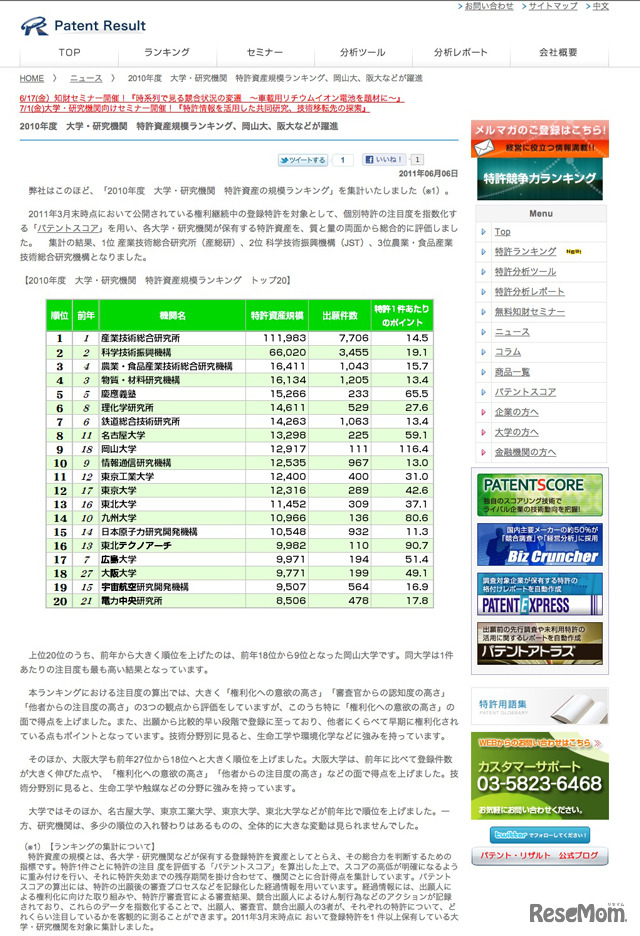
Task: Open 特許分析レポート in the side menu
Action: [x=530, y=292]
